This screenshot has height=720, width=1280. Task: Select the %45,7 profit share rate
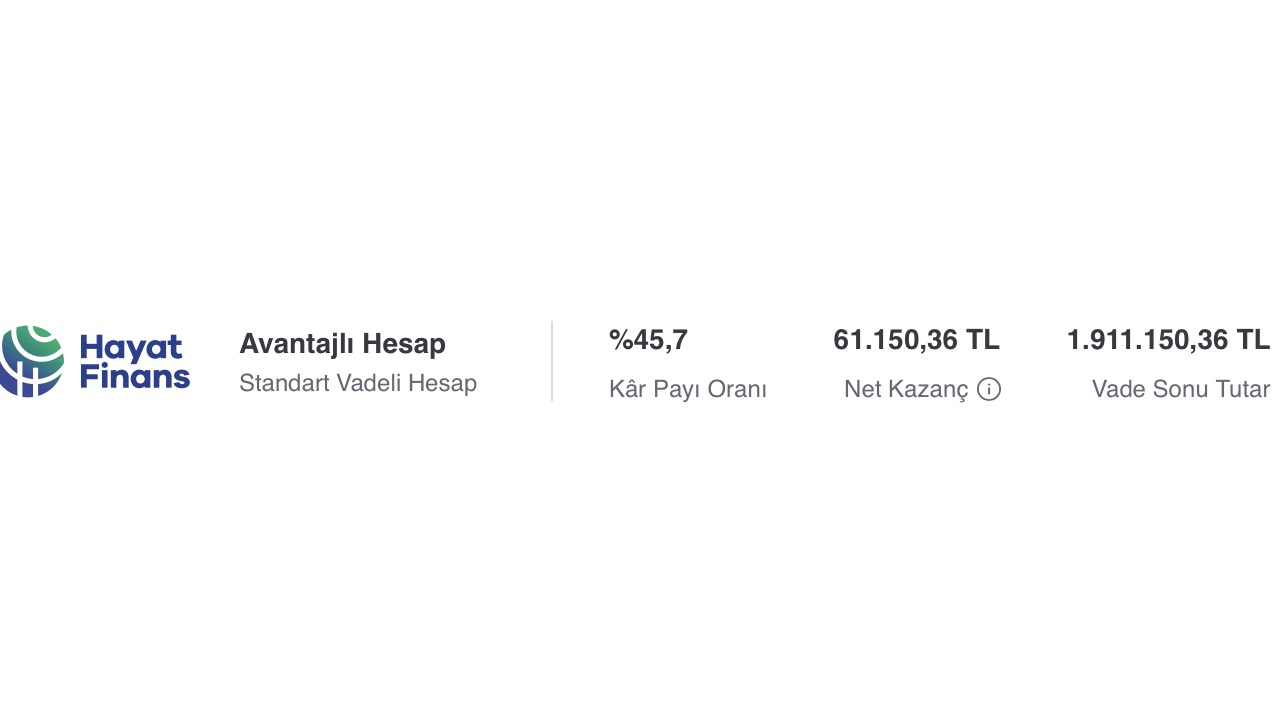pos(648,340)
